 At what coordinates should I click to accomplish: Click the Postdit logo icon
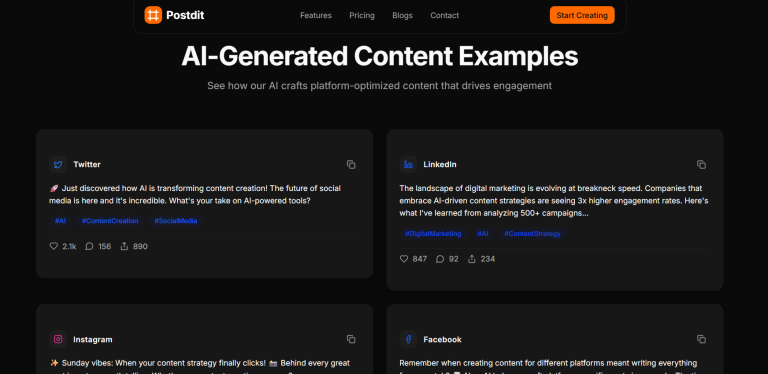[x=153, y=15]
